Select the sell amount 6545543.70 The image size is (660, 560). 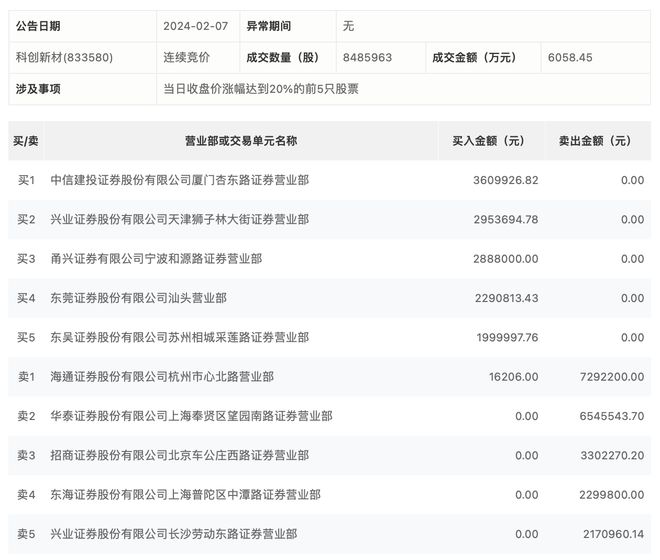(x=612, y=416)
